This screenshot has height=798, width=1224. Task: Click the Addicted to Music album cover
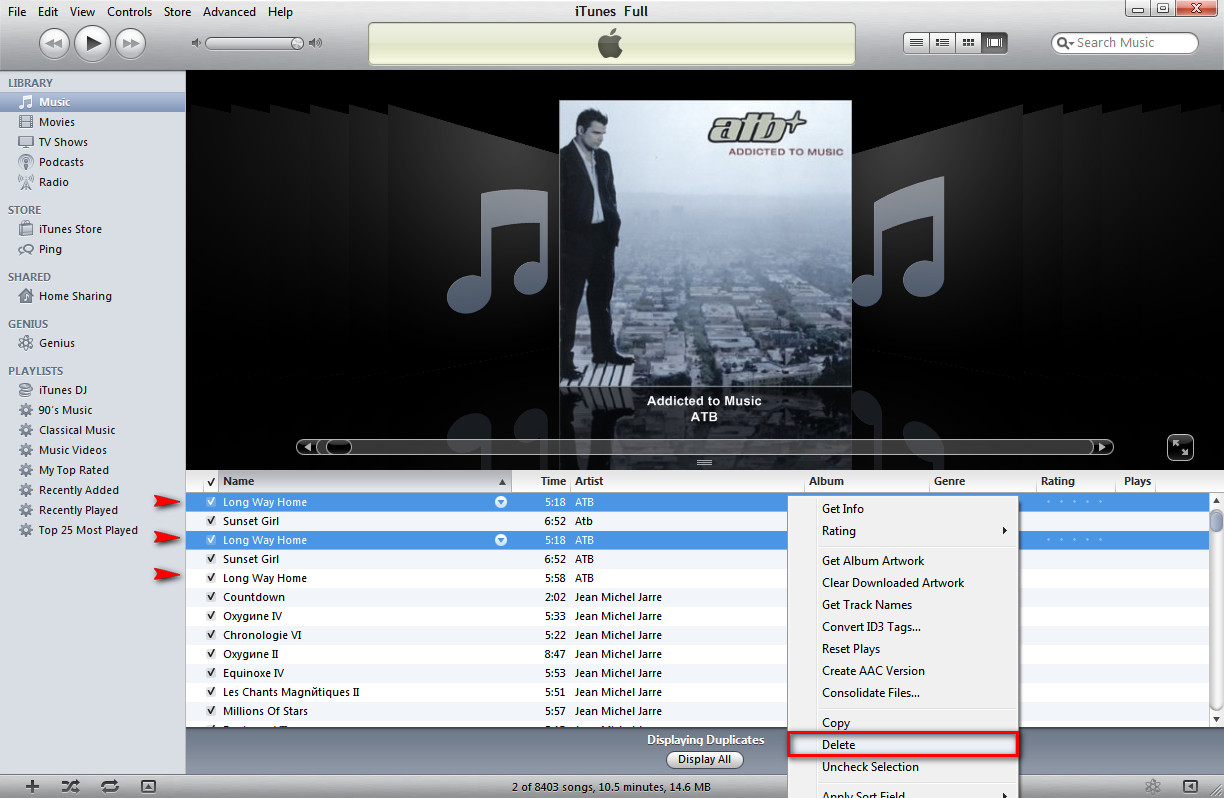705,243
